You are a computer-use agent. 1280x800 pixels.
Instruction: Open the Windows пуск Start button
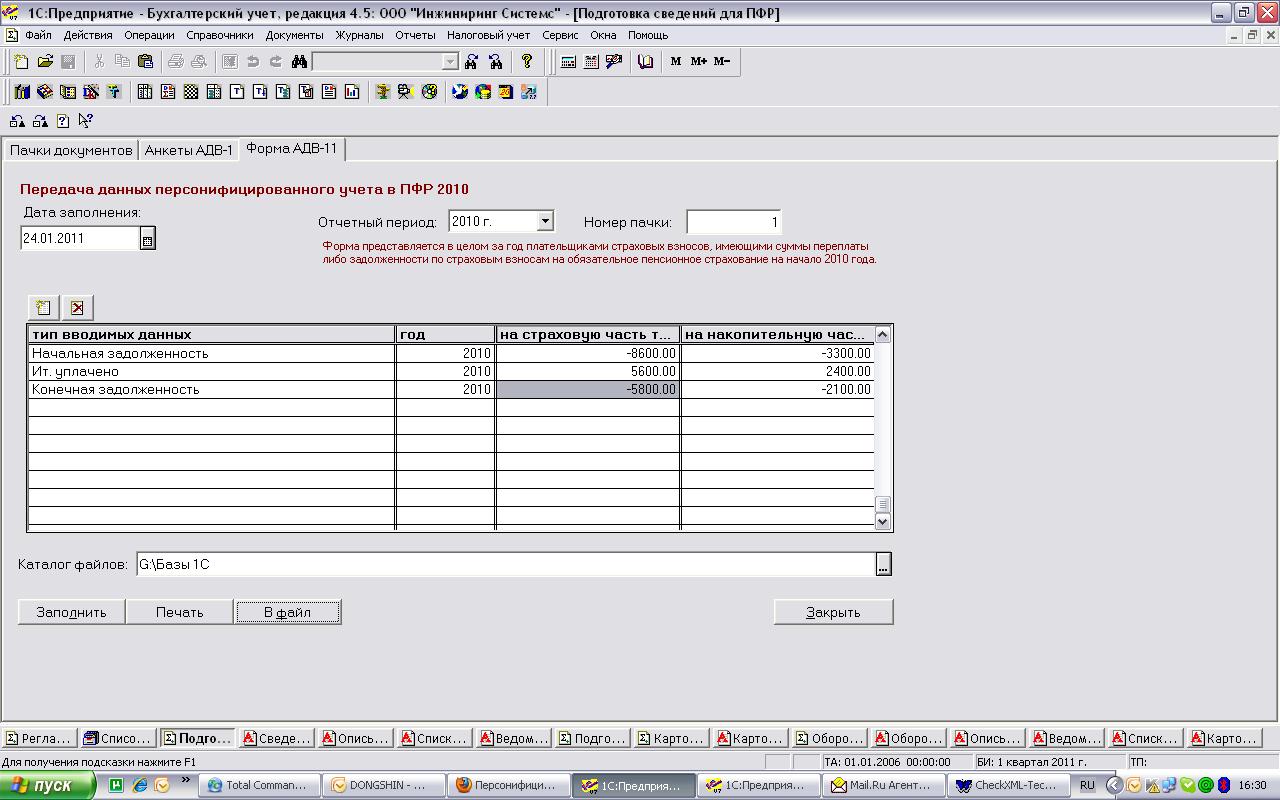[x=47, y=786]
